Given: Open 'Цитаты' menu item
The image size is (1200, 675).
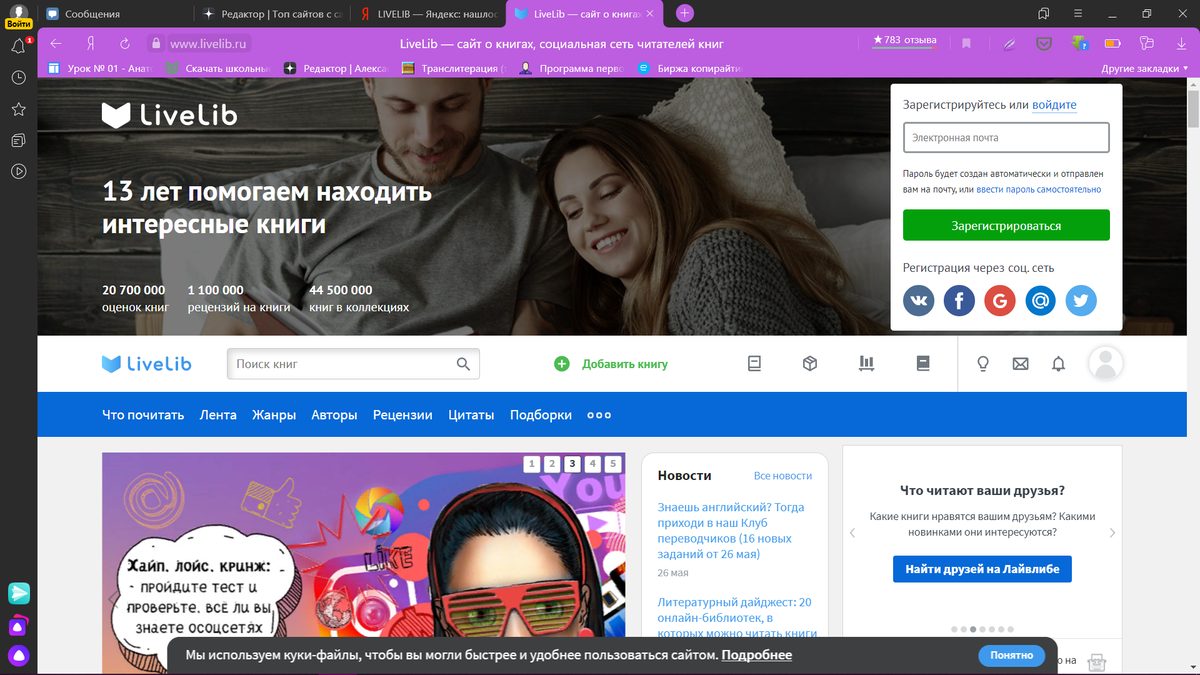Looking at the screenshot, I should pyautogui.click(x=471, y=415).
